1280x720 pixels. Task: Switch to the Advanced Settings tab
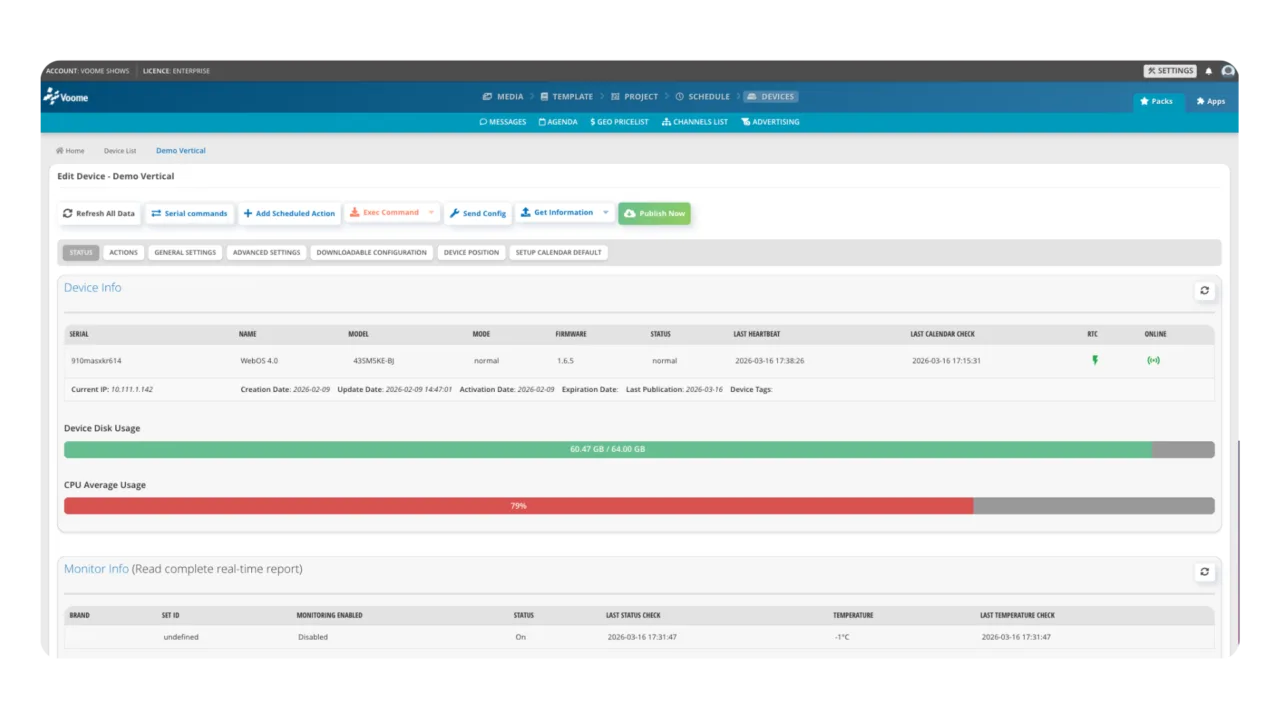pos(266,252)
